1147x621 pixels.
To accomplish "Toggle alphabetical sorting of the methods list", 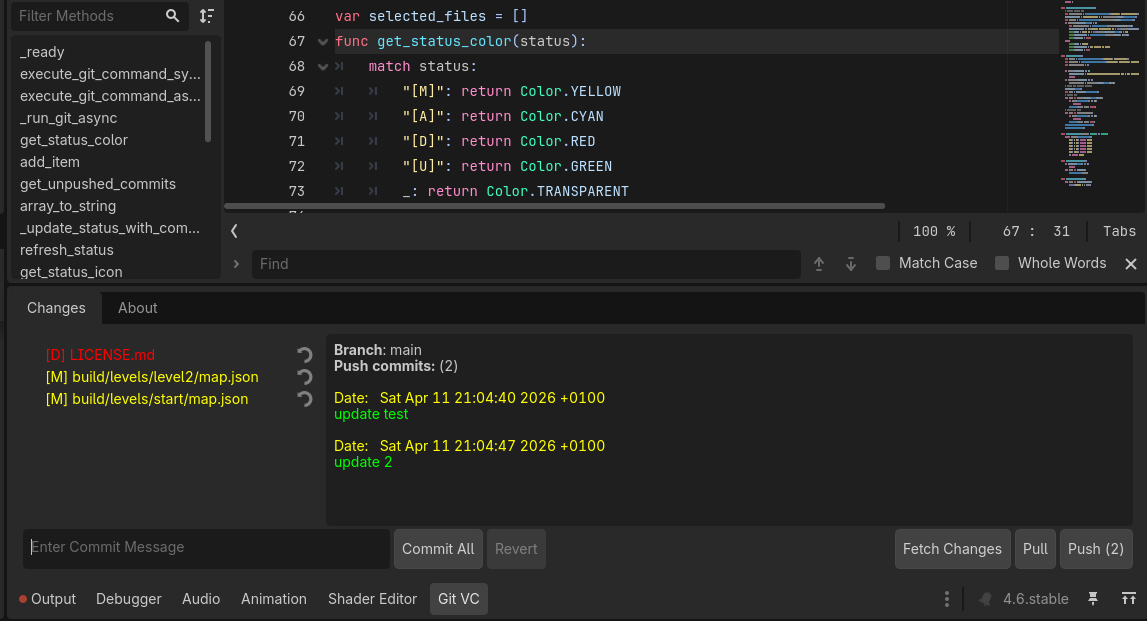I will tap(206, 16).
